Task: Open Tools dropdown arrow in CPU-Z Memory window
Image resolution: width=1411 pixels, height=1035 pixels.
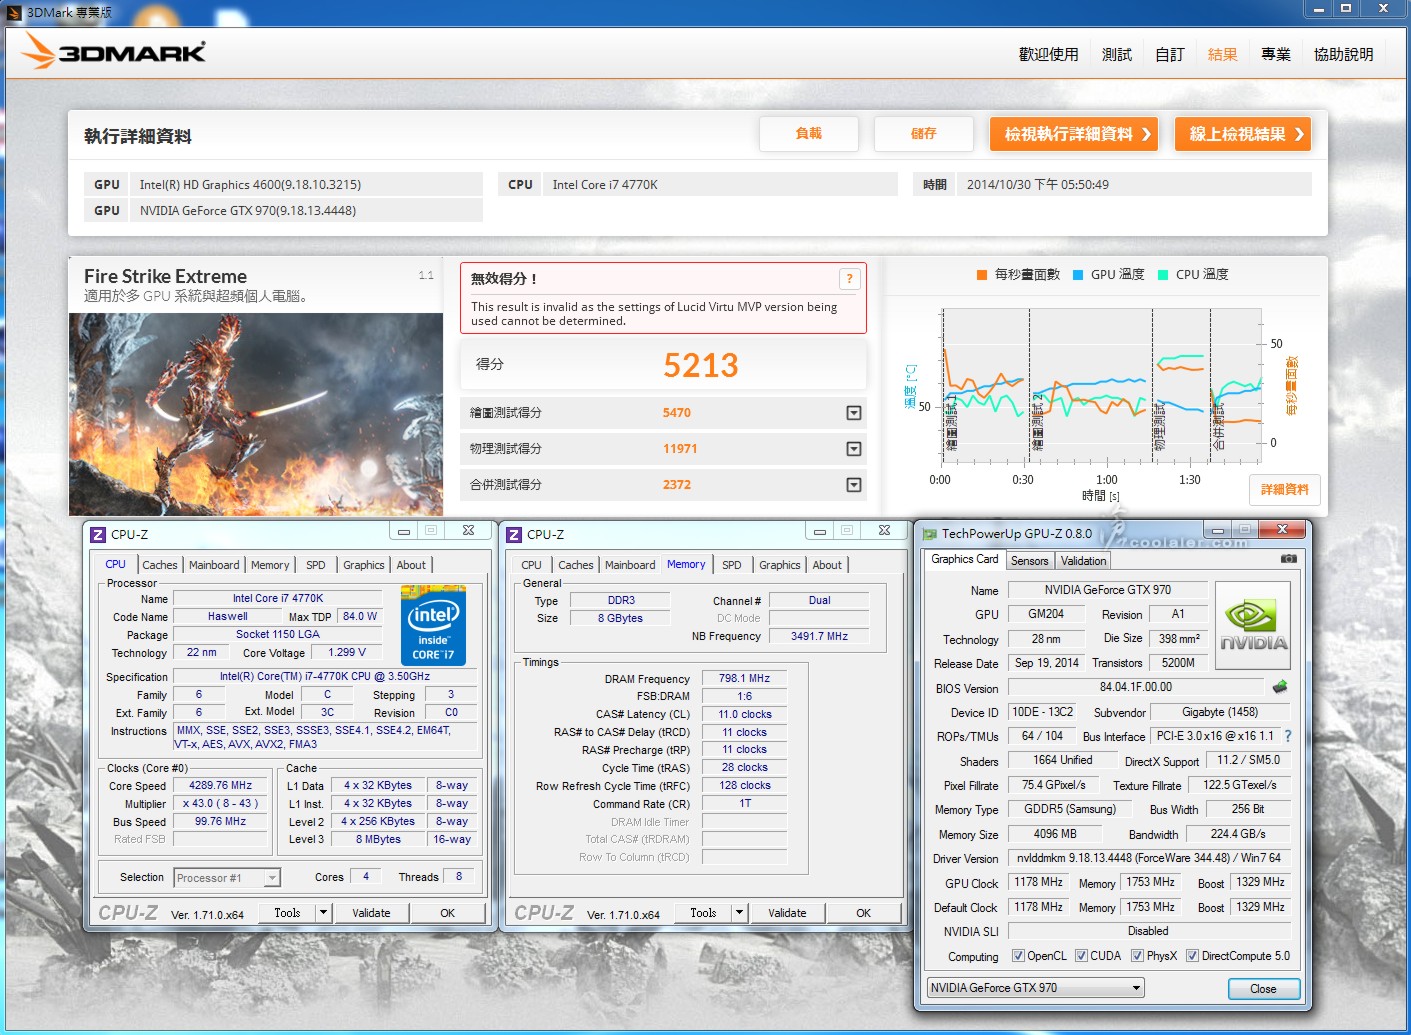Action: point(739,913)
